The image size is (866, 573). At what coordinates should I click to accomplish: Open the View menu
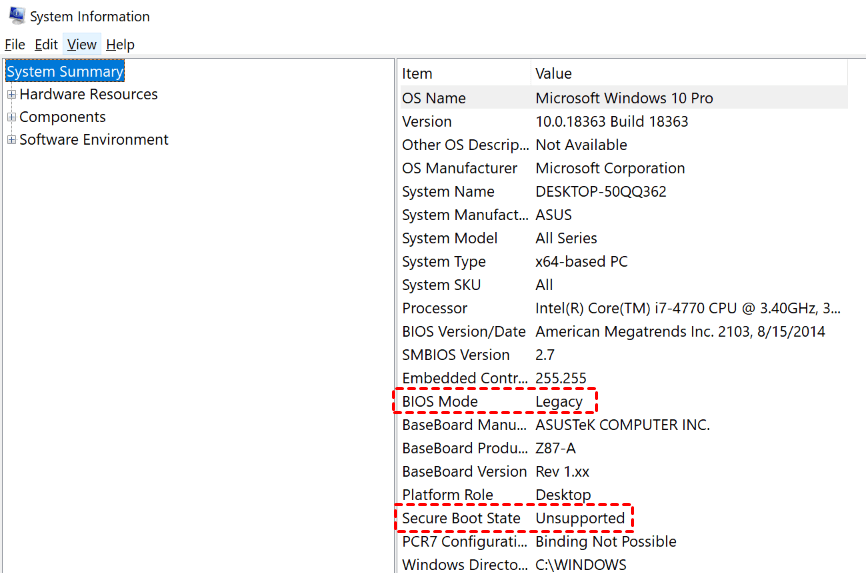[82, 44]
